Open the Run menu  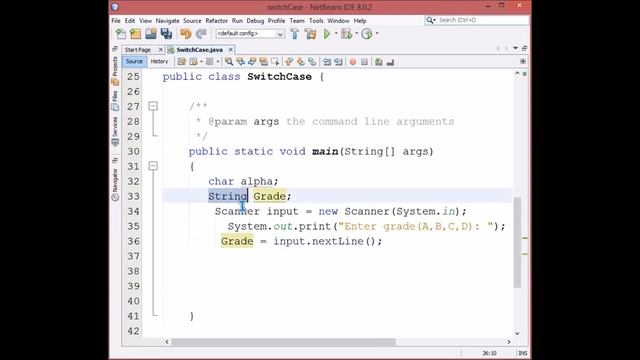coord(237,20)
